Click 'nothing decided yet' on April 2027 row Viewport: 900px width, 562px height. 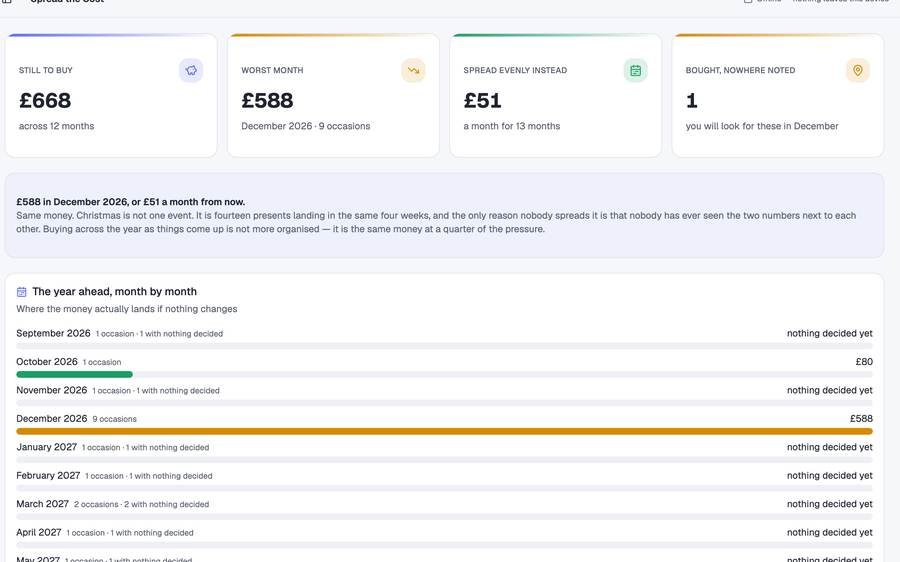[x=829, y=532]
